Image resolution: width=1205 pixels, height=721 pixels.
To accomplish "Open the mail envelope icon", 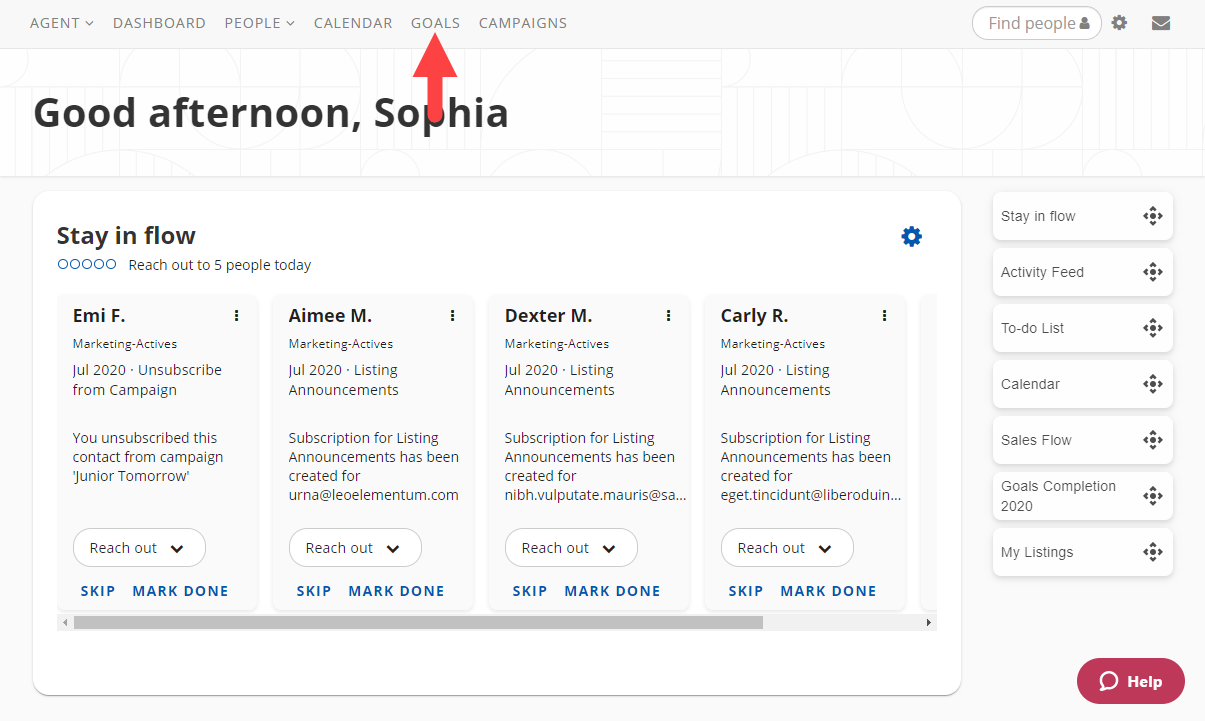I will (x=1161, y=23).
